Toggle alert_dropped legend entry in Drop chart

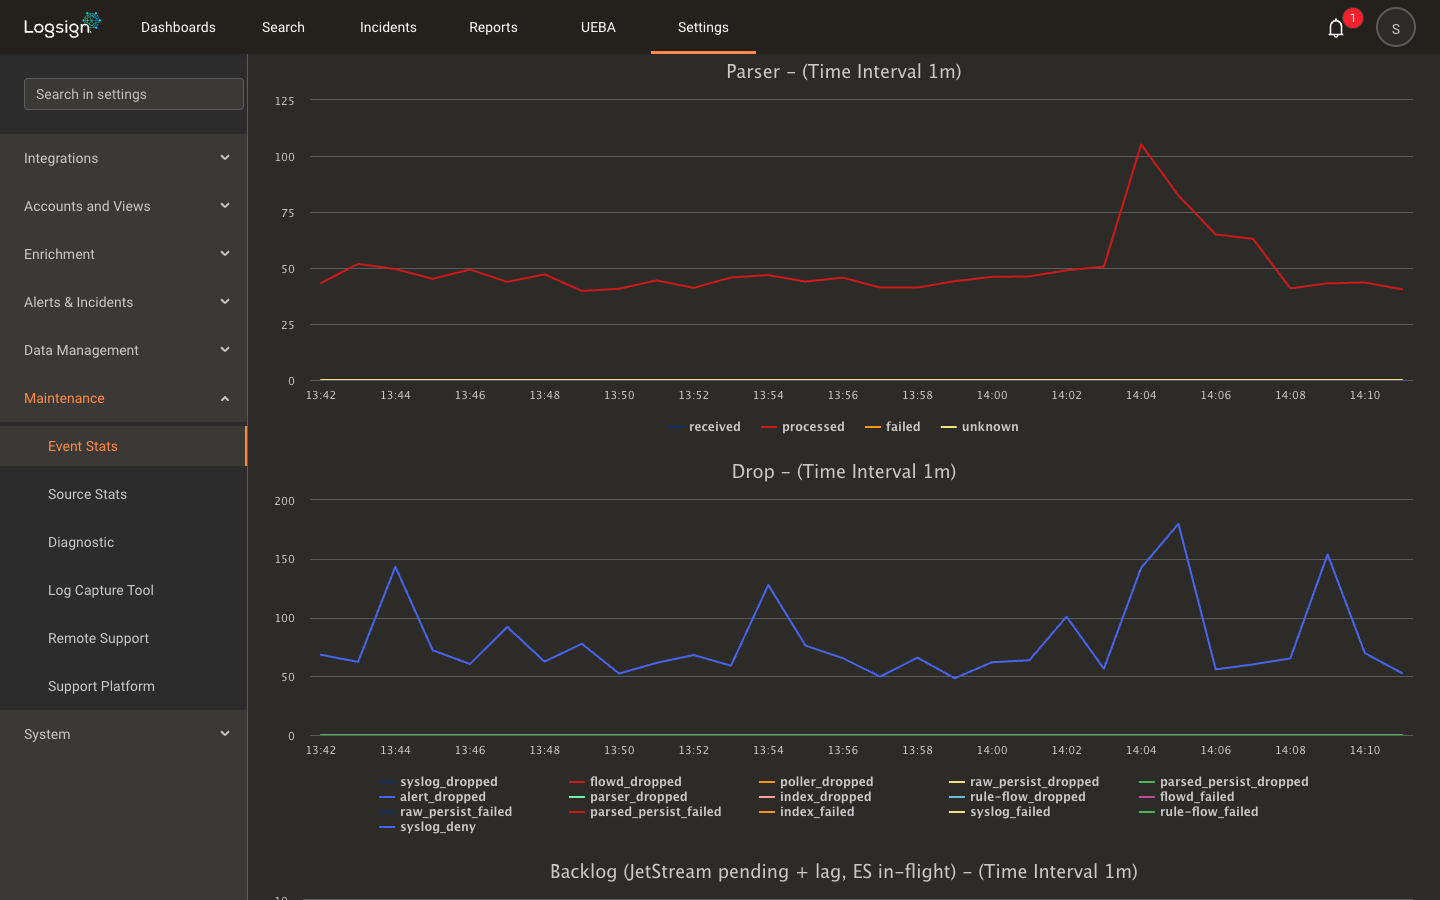coord(433,797)
